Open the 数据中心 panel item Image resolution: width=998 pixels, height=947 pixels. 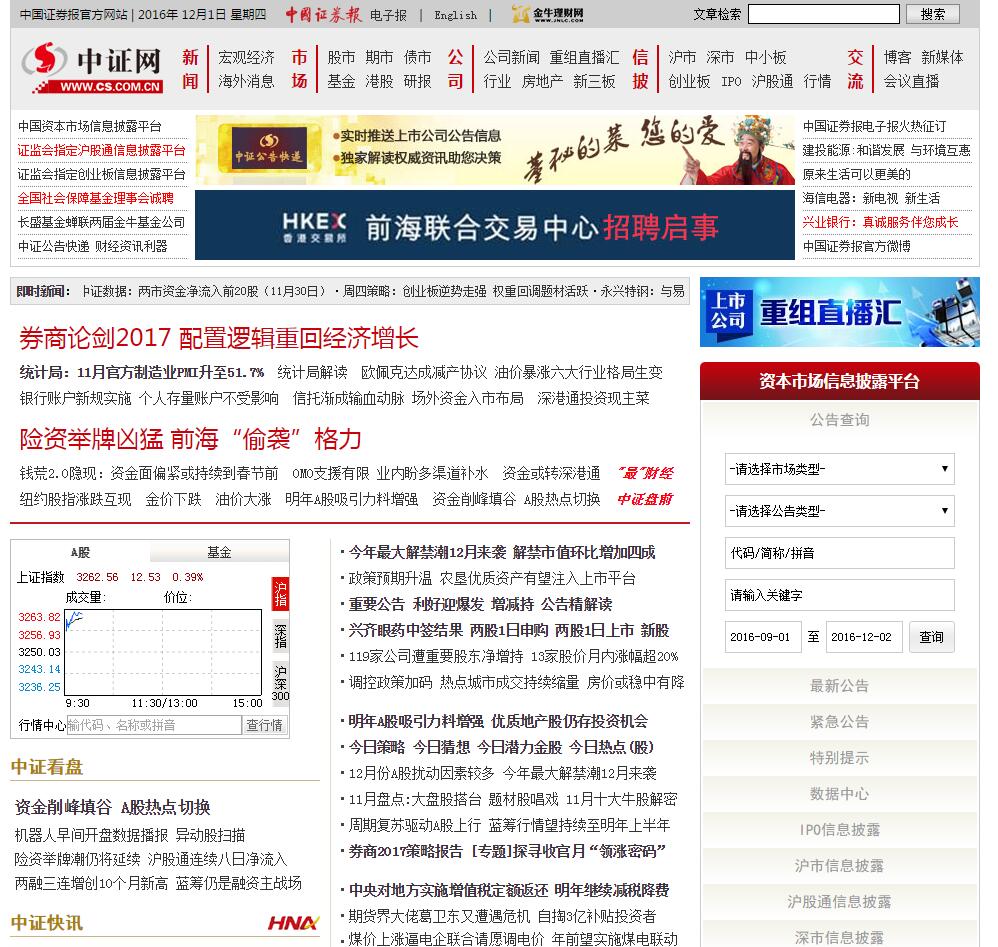click(840, 794)
